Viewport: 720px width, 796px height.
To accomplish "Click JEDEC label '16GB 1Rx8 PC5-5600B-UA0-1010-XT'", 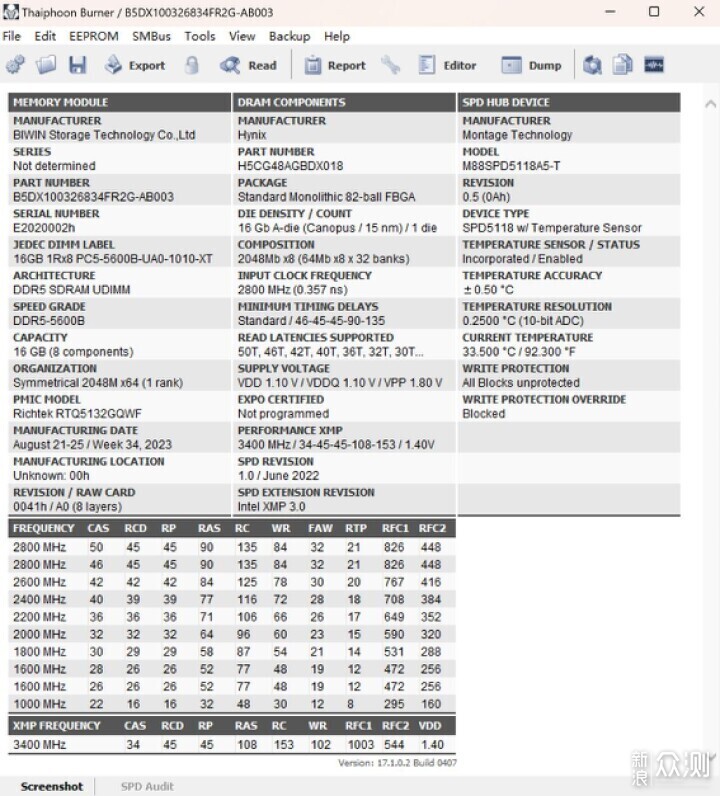I will point(113,259).
